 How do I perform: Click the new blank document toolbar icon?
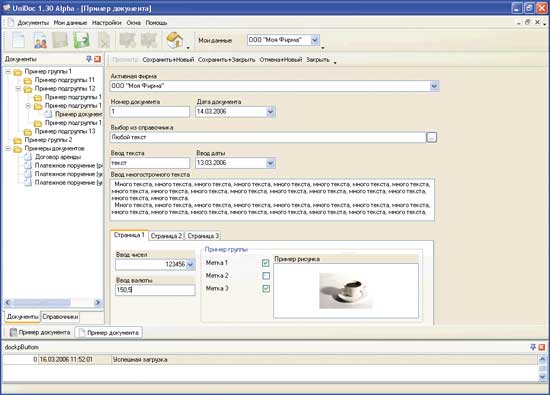[19, 40]
